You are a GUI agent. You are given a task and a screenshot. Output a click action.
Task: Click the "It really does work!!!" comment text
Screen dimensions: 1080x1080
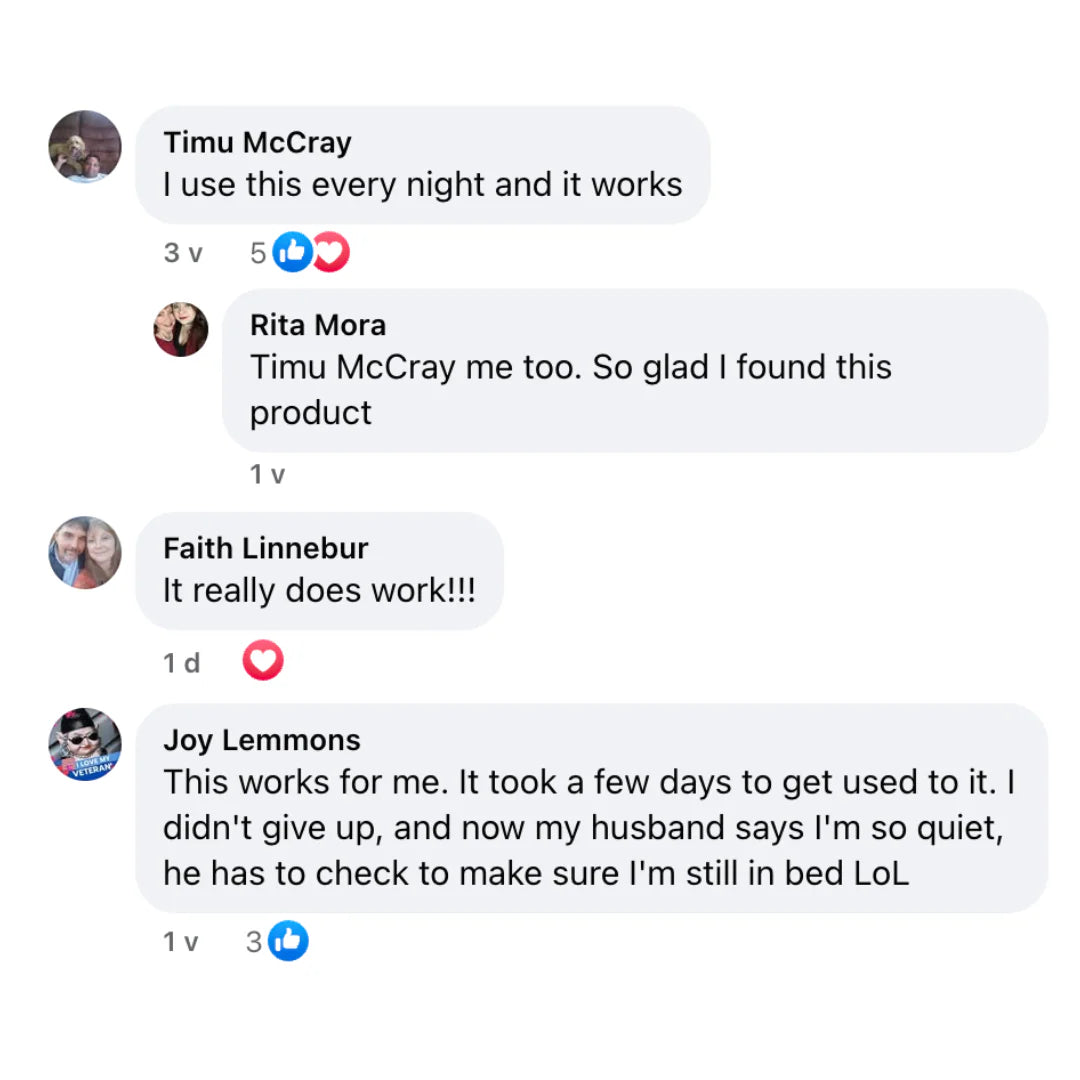tap(319, 590)
